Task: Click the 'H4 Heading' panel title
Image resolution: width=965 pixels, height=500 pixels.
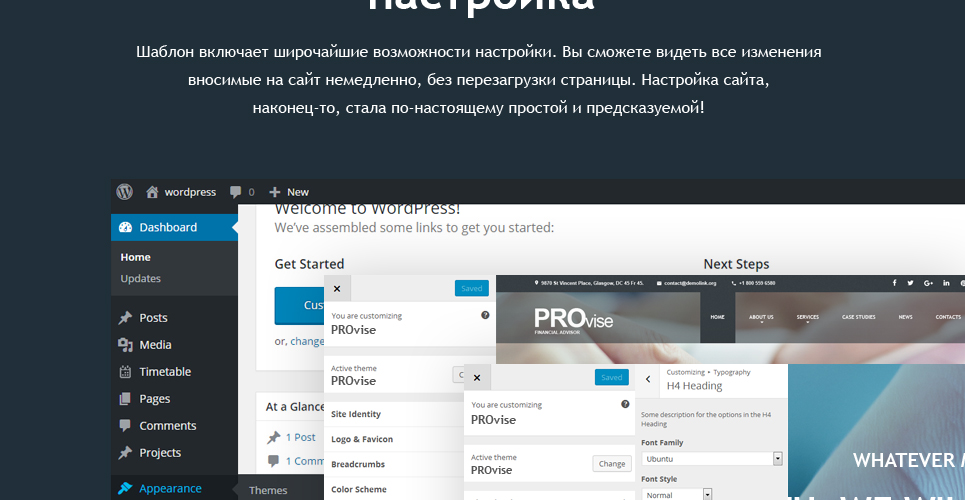Action: tap(694, 386)
